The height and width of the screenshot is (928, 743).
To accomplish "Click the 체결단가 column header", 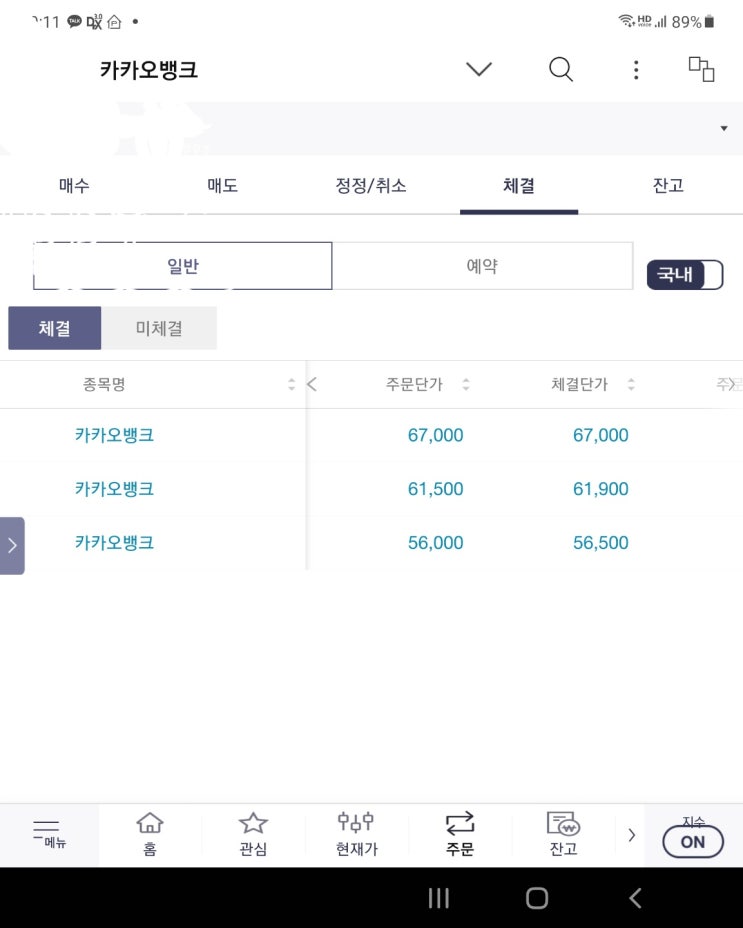I will tap(580, 384).
